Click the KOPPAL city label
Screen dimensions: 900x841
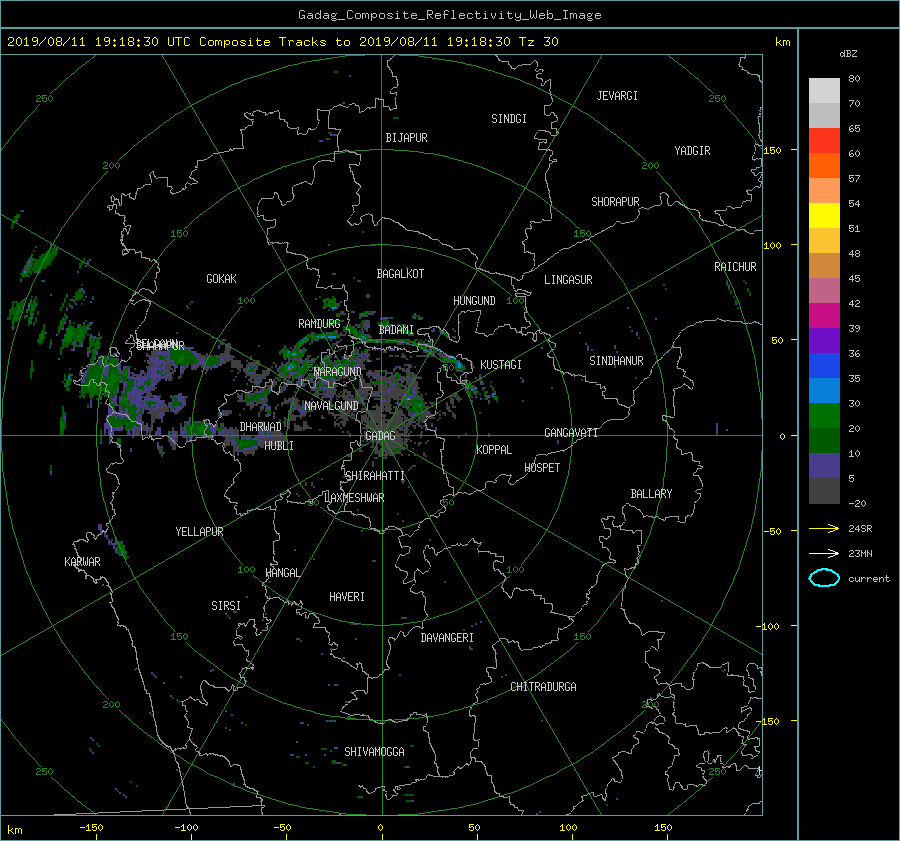click(494, 450)
